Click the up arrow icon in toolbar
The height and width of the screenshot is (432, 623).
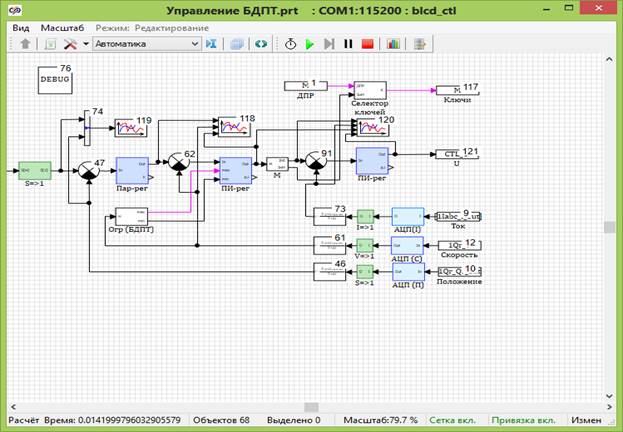point(25,44)
